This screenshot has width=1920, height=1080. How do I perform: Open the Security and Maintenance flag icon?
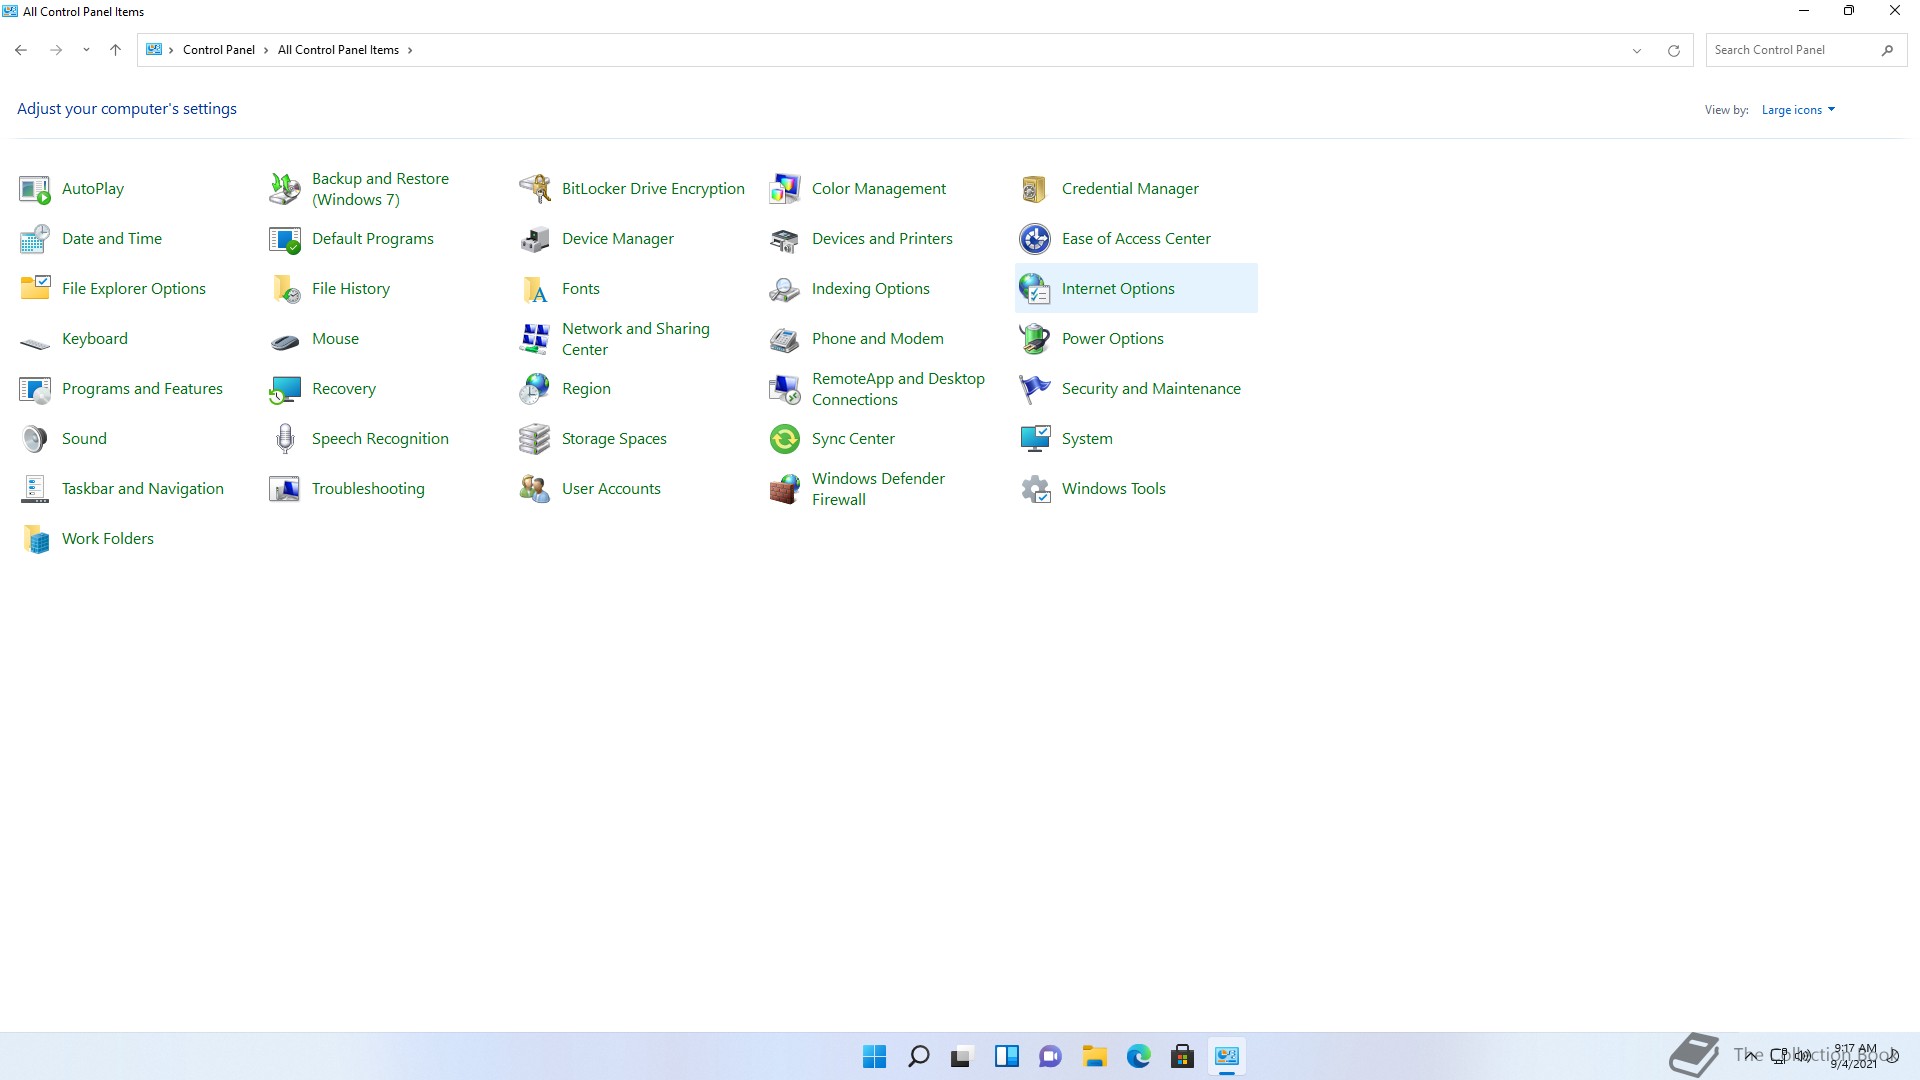(x=1035, y=389)
